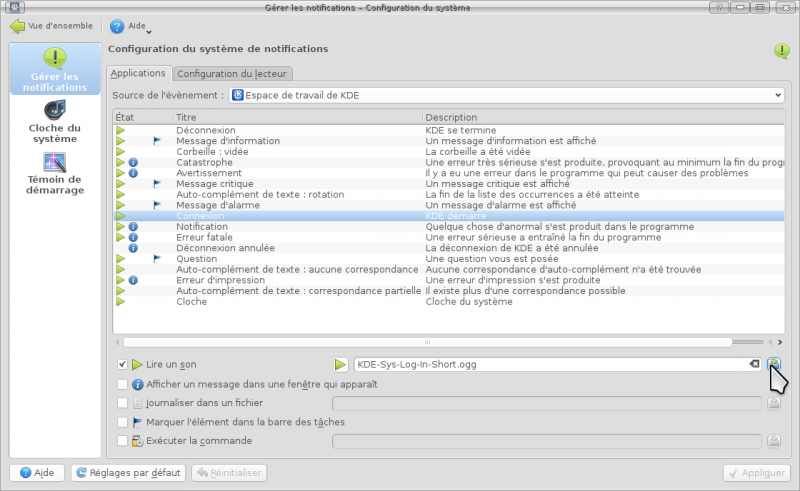Image resolution: width=800 pixels, height=491 pixels.
Task: Select Auto-complément : aucune correspondance row
Action: click(x=448, y=269)
